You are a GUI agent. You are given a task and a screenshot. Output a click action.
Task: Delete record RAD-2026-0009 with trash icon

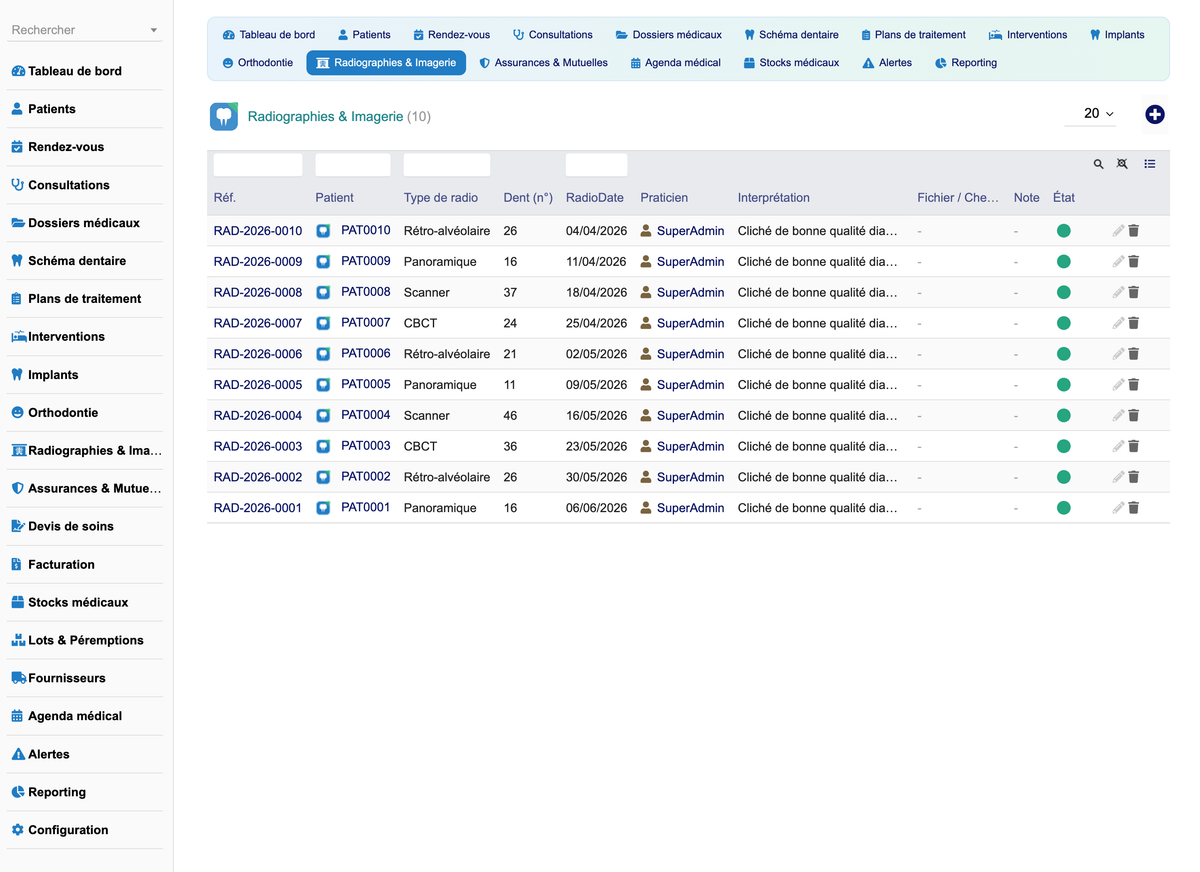point(1134,262)
